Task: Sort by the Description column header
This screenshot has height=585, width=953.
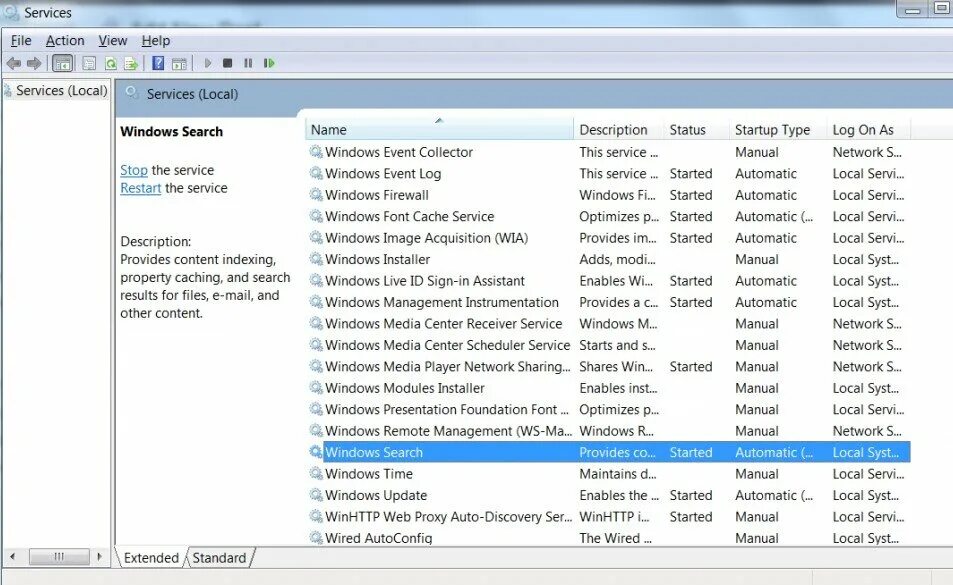Action: [x=618, y=129]
